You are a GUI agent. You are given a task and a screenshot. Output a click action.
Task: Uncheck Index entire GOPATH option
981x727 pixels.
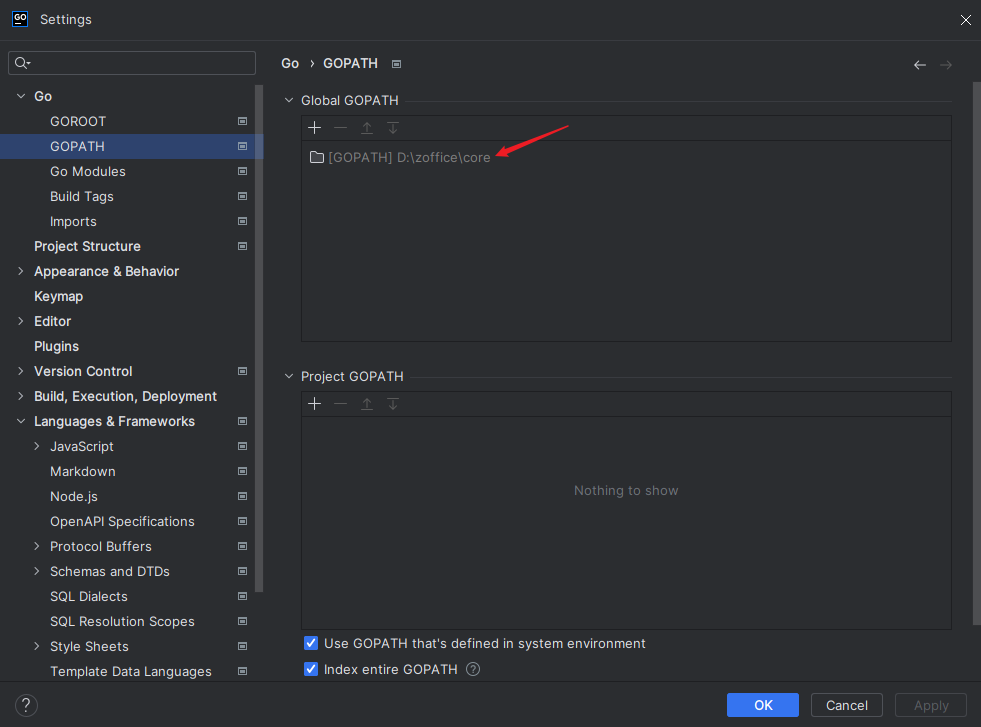[311, 669]
